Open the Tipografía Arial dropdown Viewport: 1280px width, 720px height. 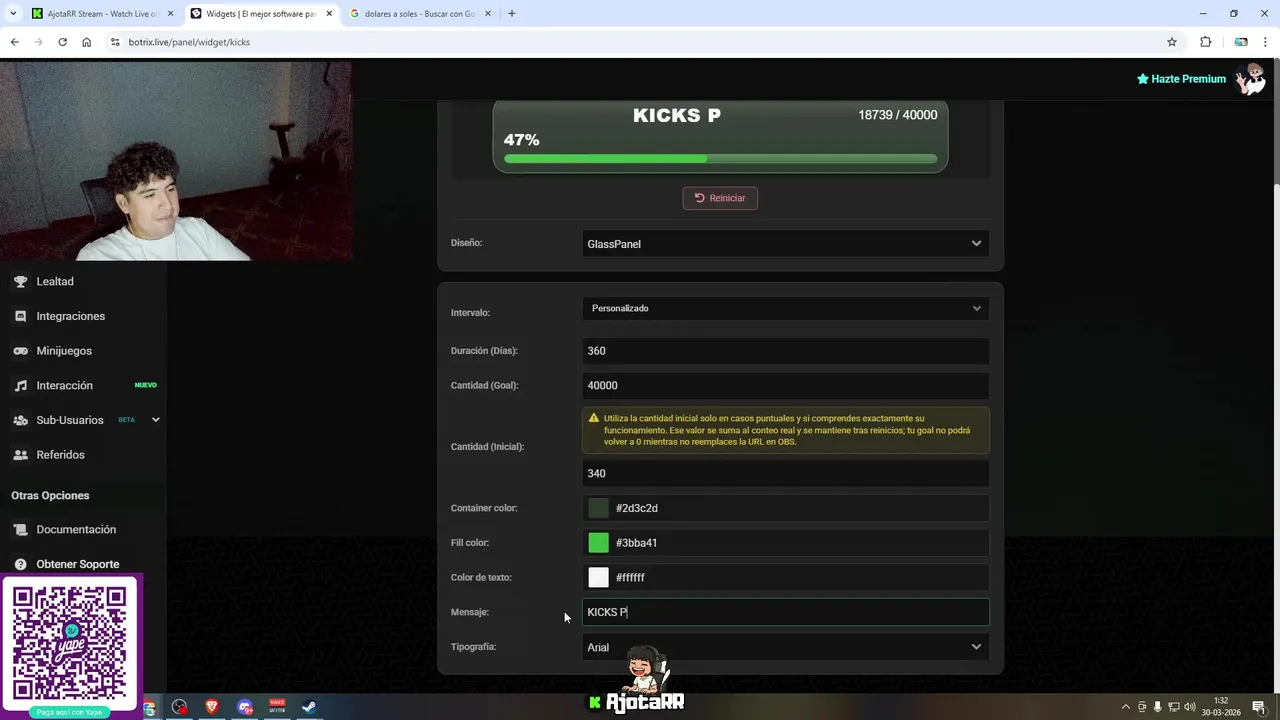click(785, 647)
